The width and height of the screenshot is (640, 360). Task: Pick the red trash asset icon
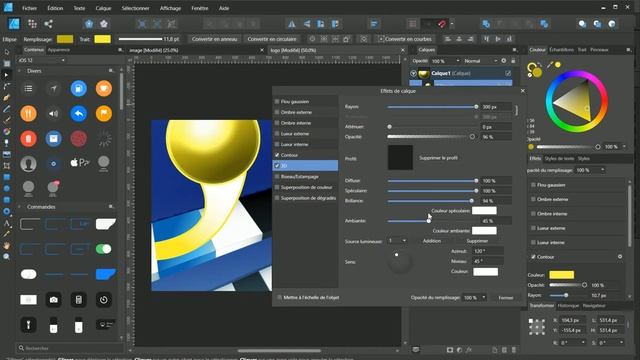28,139
